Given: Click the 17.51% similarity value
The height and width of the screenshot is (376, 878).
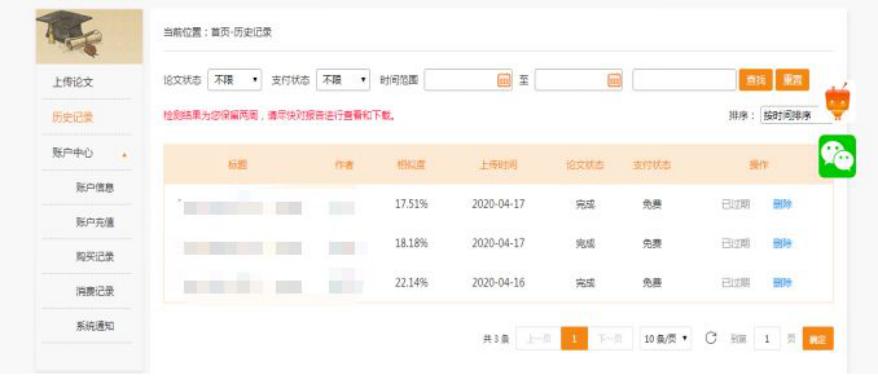Looking at the screenshot, I should pos(411,204).
